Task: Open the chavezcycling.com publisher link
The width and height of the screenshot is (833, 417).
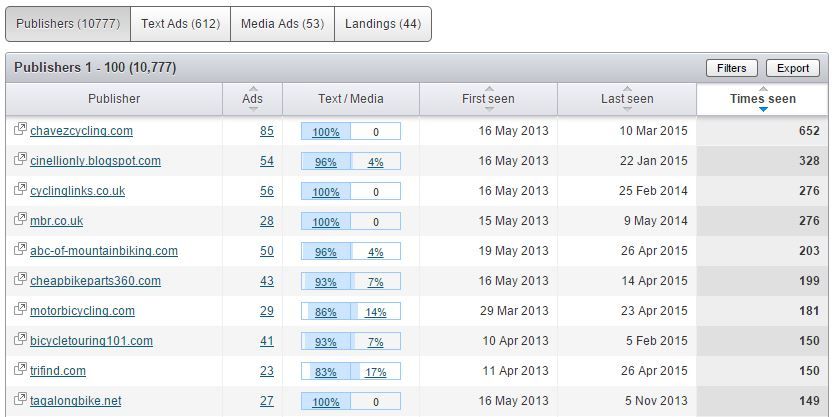Action: point(81,131)
